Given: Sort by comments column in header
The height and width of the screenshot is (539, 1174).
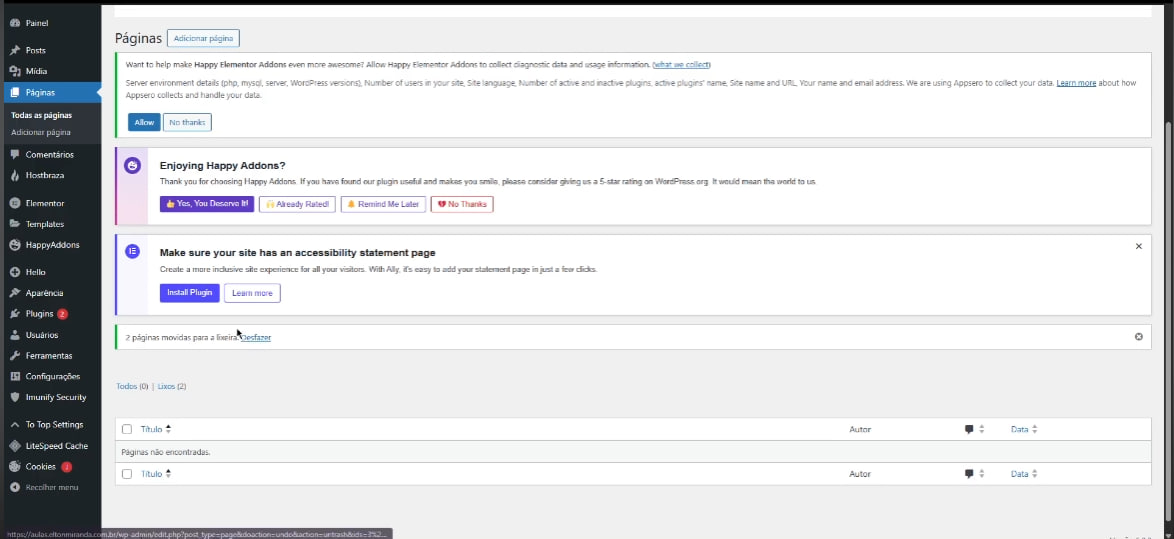Looking at the screenshot, I should click(970, 429).
